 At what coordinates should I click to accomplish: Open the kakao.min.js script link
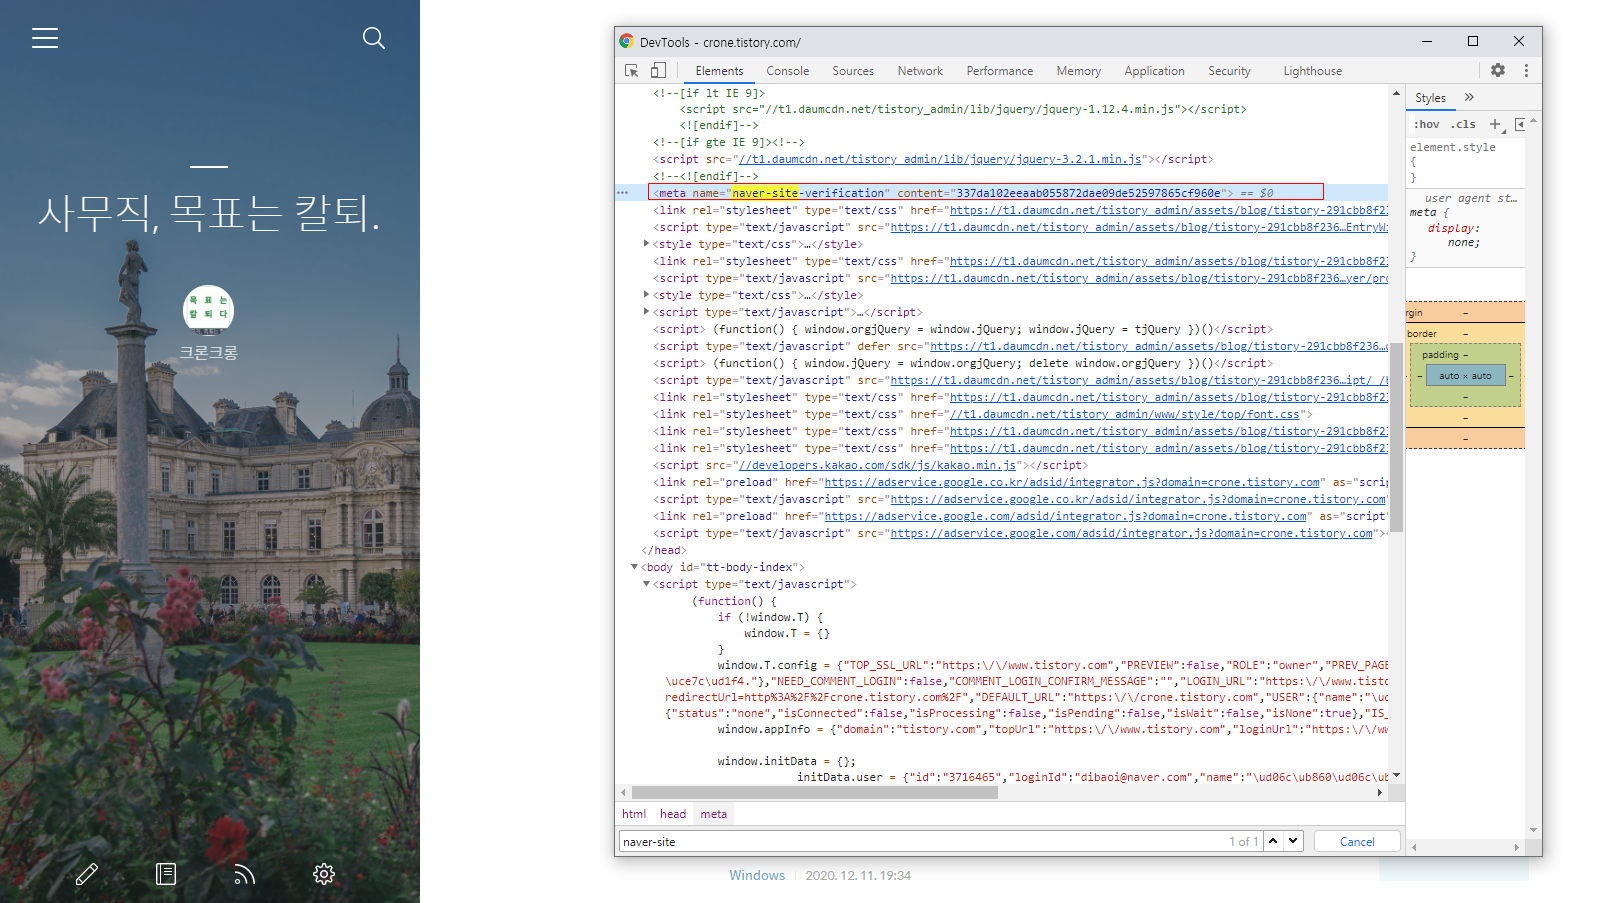876,465
